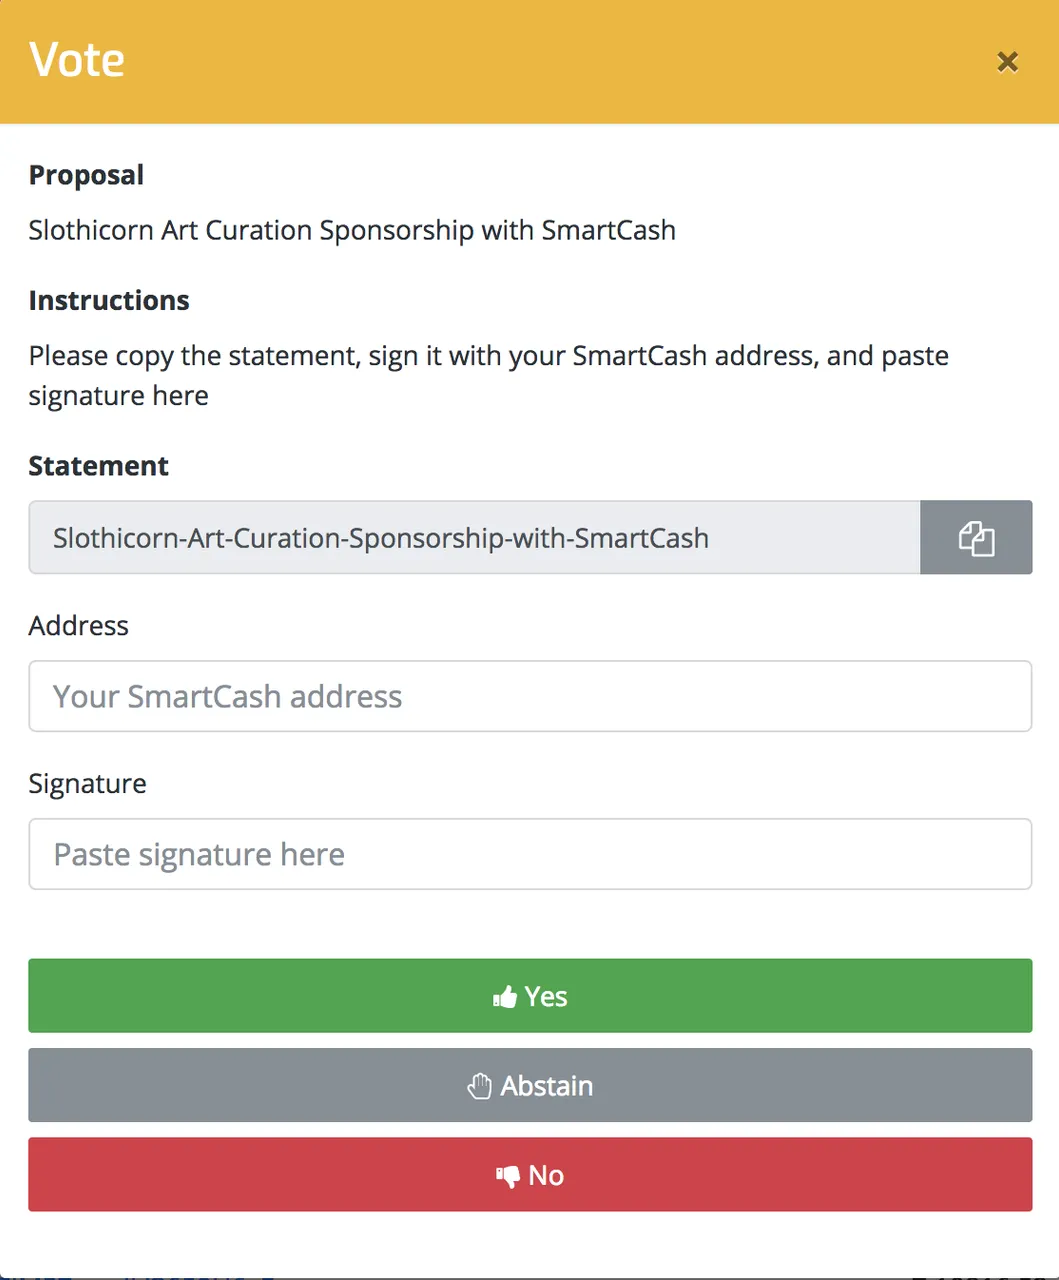Click the Instructions heading

point(109,301)
